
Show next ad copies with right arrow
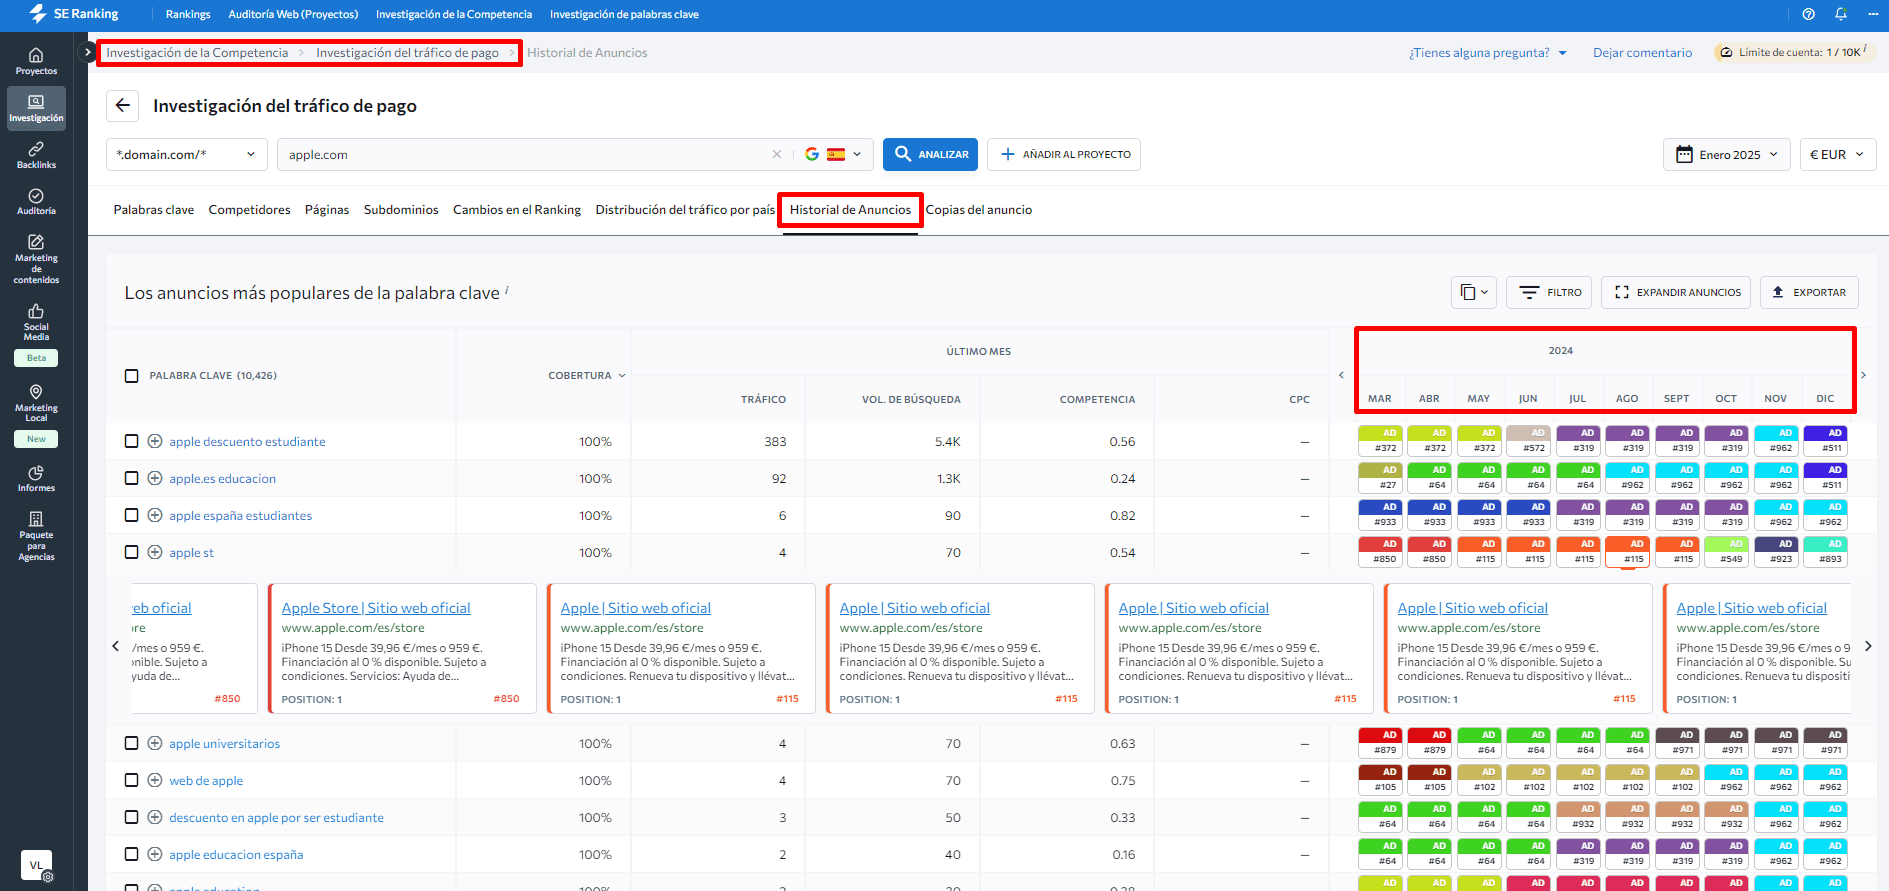coord(1868,646)
